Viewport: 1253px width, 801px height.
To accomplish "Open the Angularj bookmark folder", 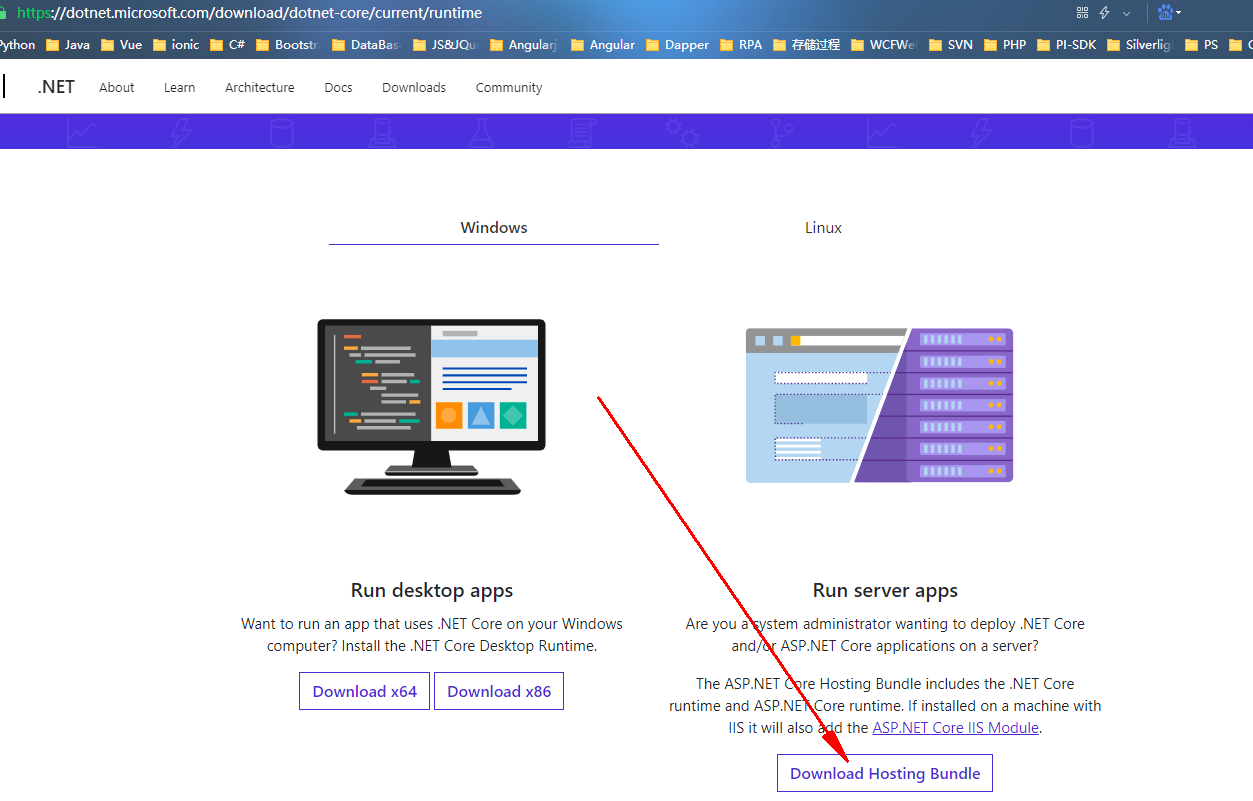I will point(523,45).
